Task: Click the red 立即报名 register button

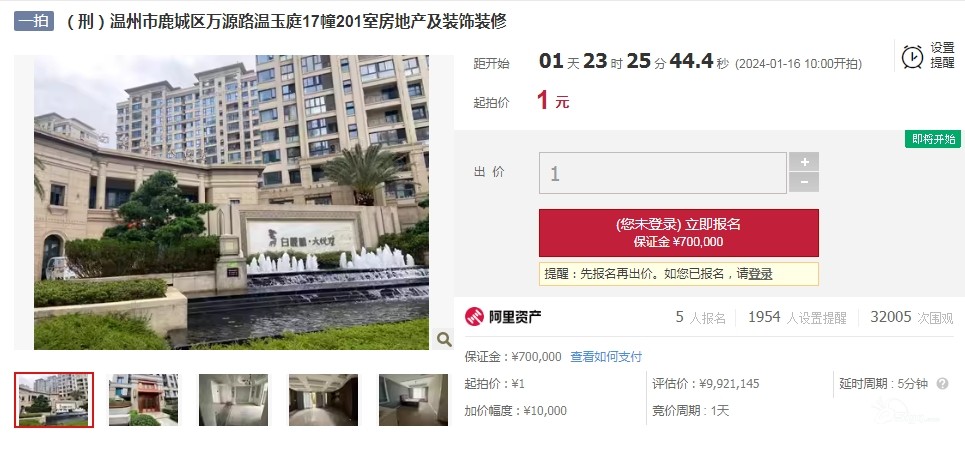Action: [x=679, y=233]
